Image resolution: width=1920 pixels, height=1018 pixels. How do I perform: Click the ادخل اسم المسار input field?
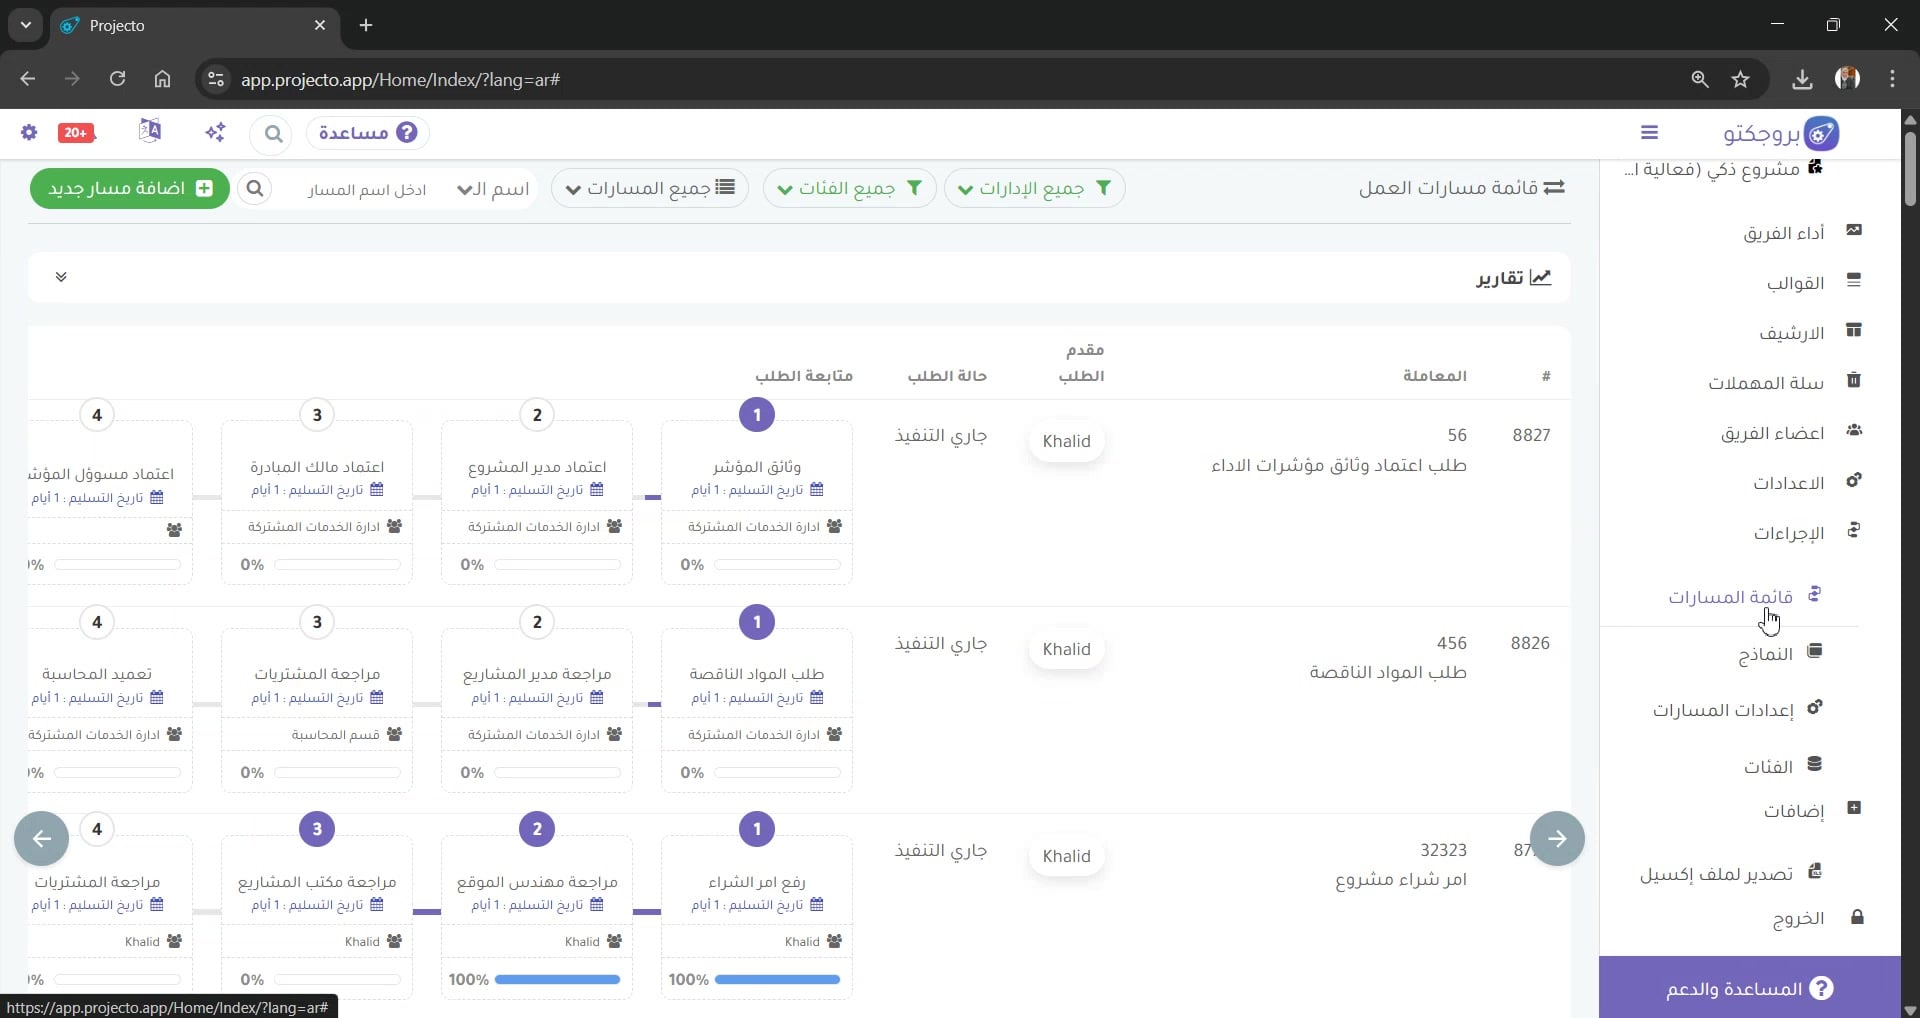[367, 190]
